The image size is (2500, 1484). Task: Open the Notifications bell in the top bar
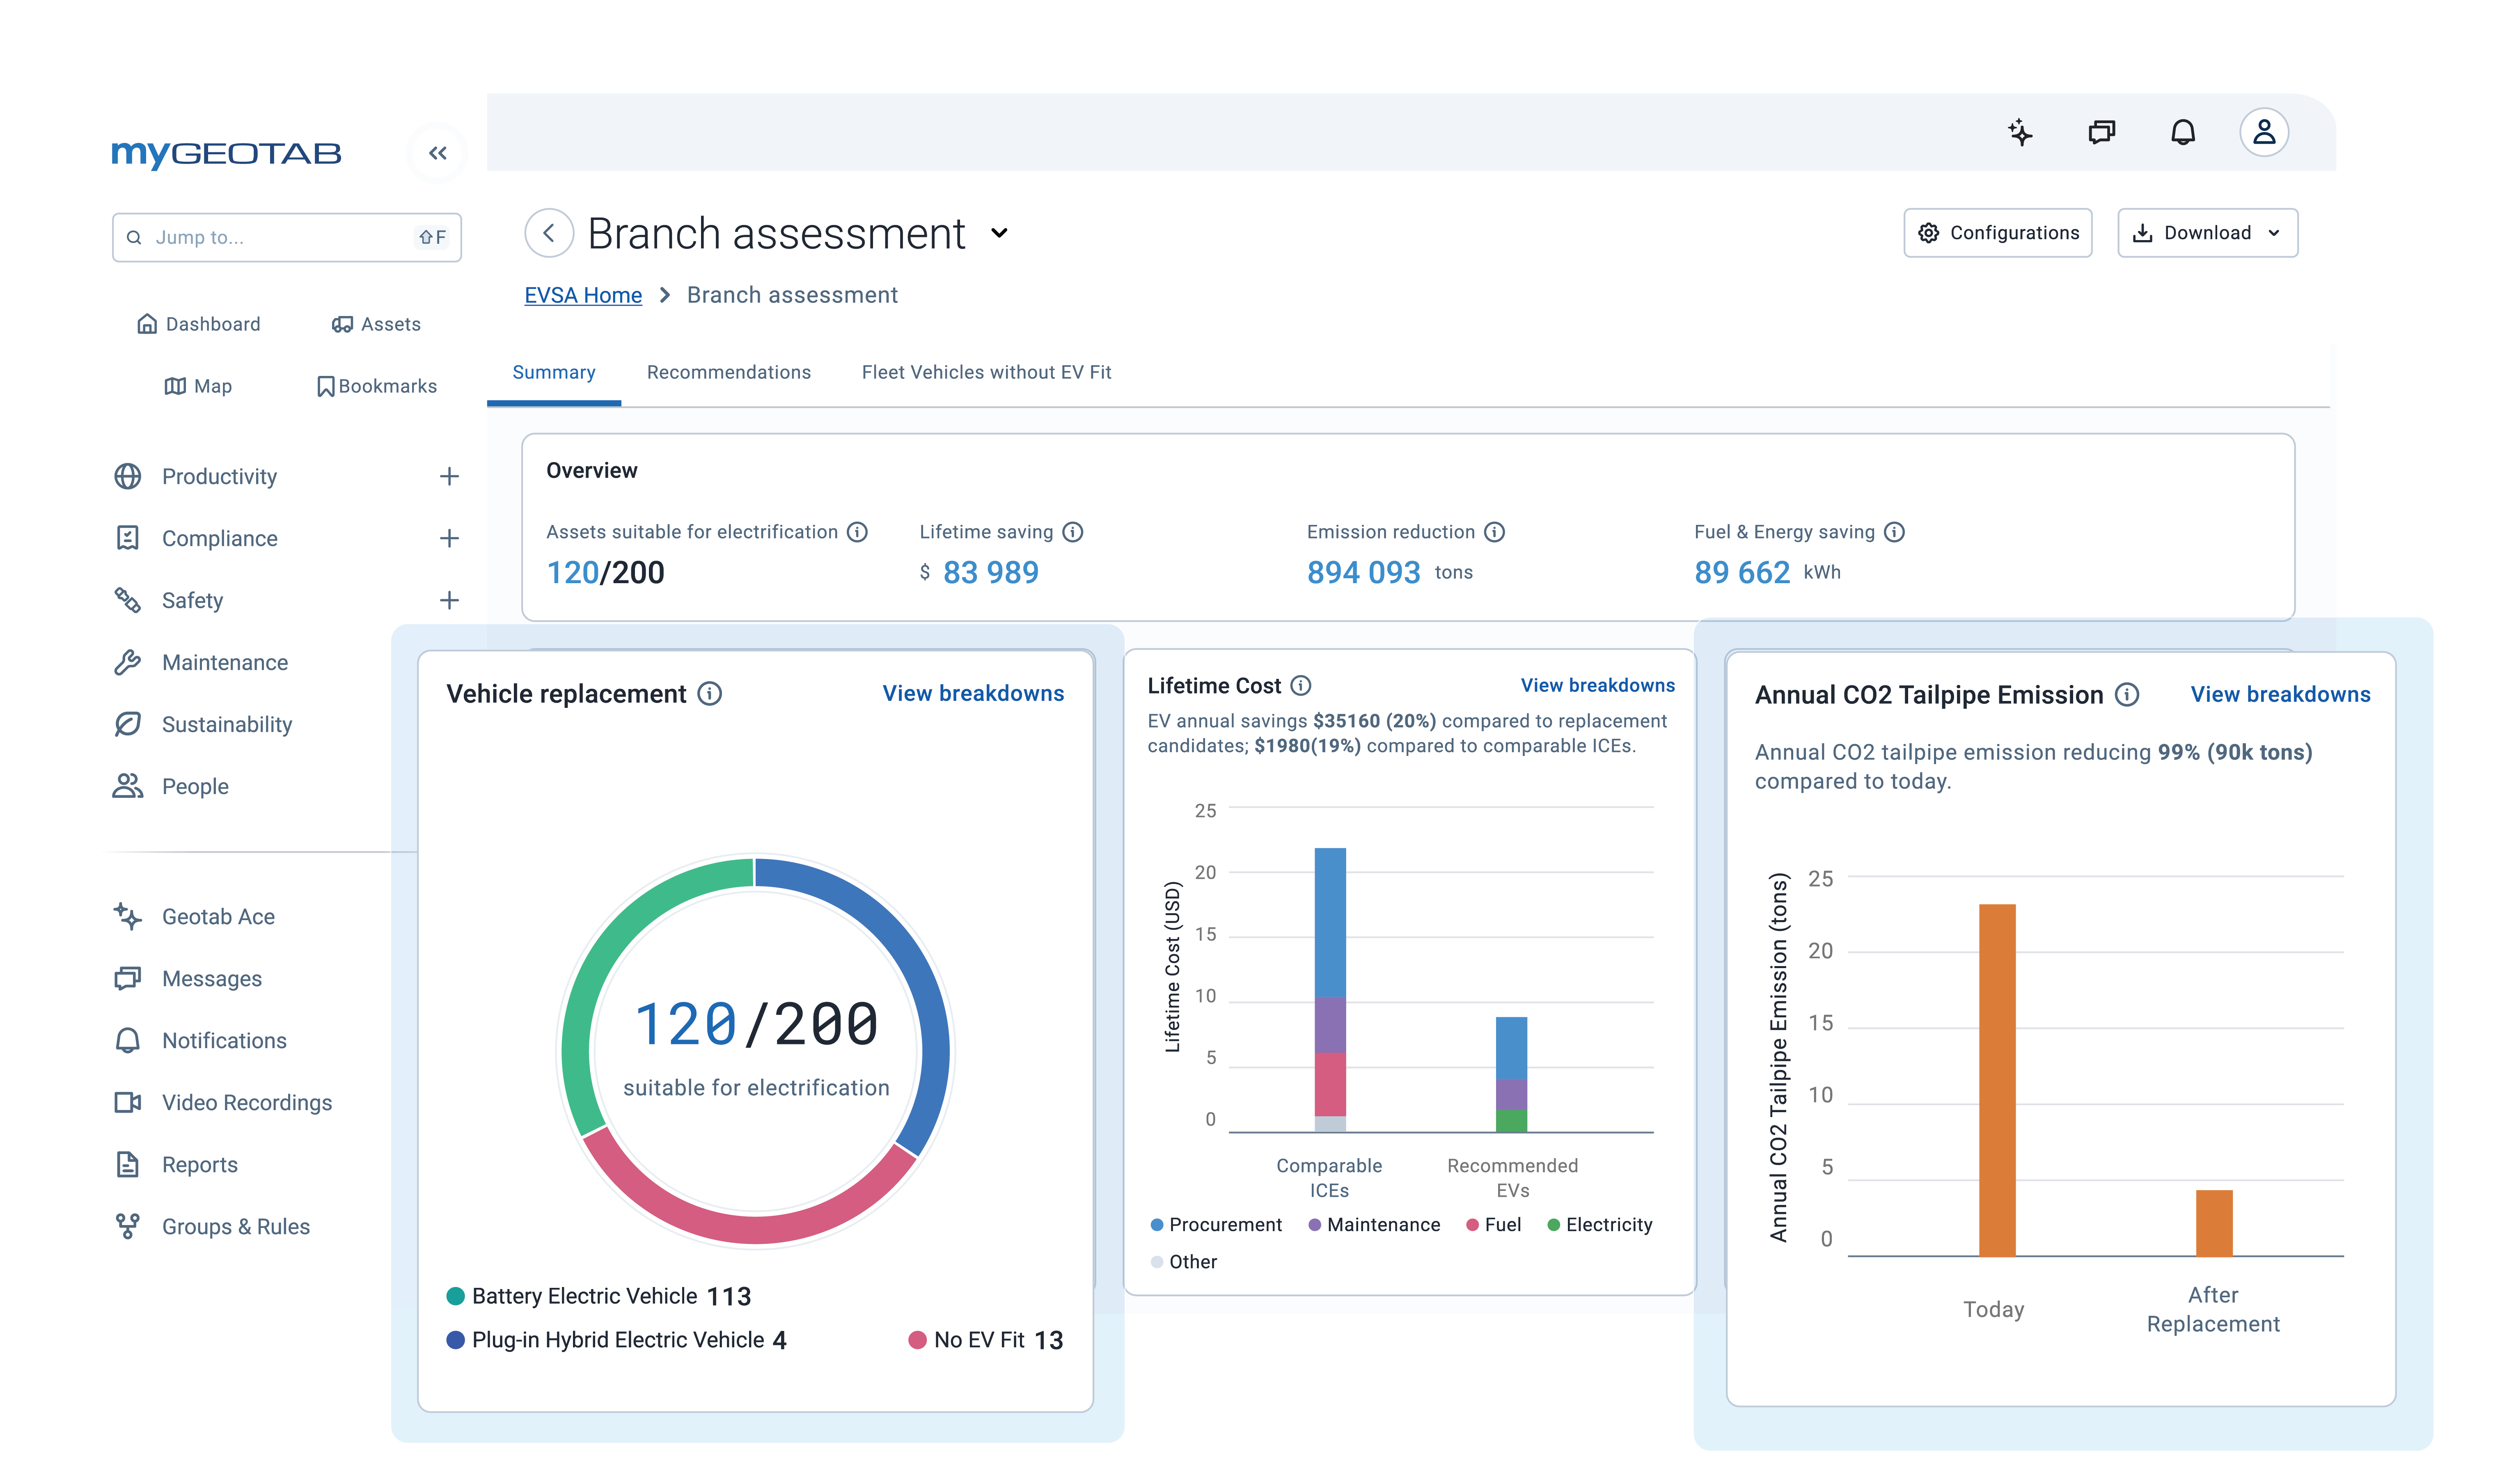(2184, 132)
